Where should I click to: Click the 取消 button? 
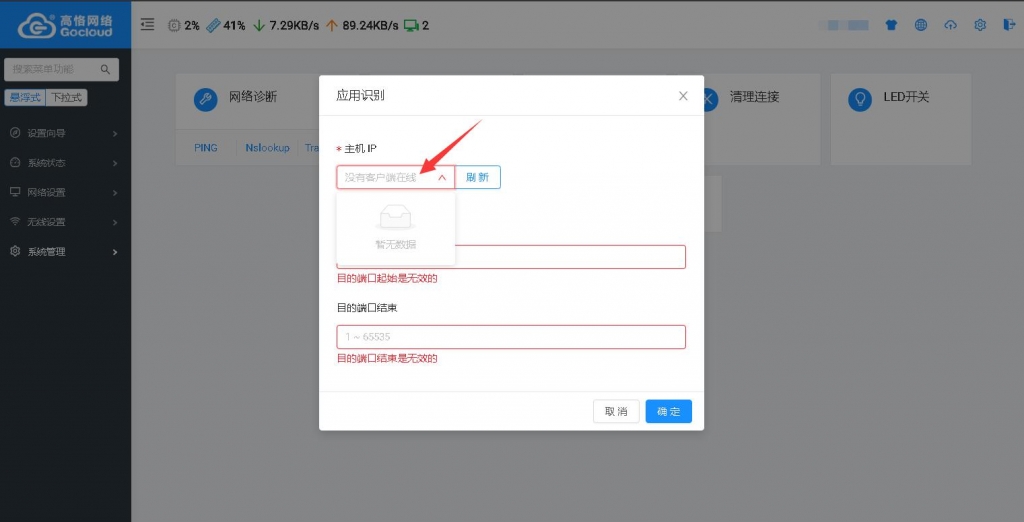[x=616, y=412]
